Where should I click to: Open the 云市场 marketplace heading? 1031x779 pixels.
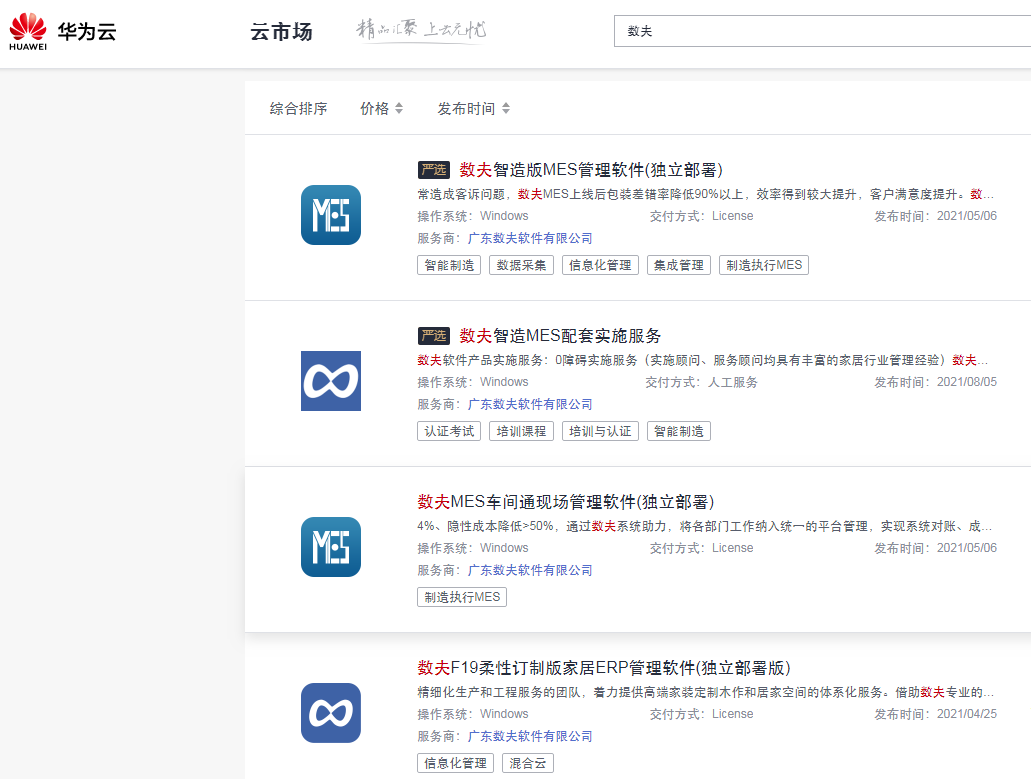click(281, 32)
